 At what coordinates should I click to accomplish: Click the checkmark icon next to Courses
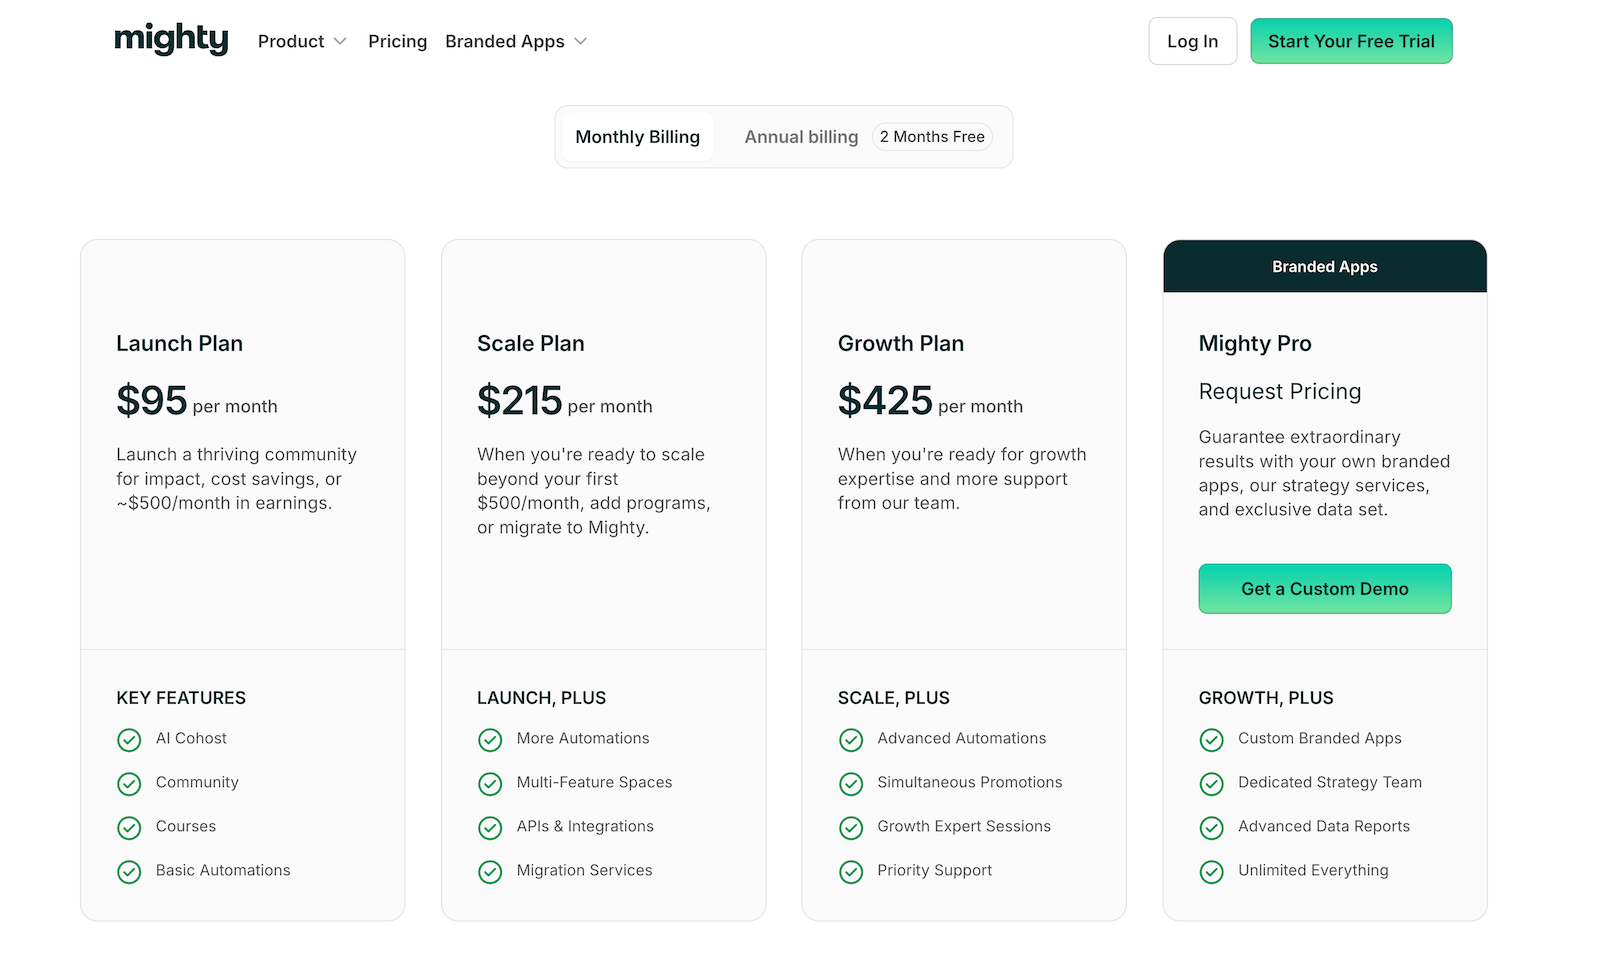point(129,828)
